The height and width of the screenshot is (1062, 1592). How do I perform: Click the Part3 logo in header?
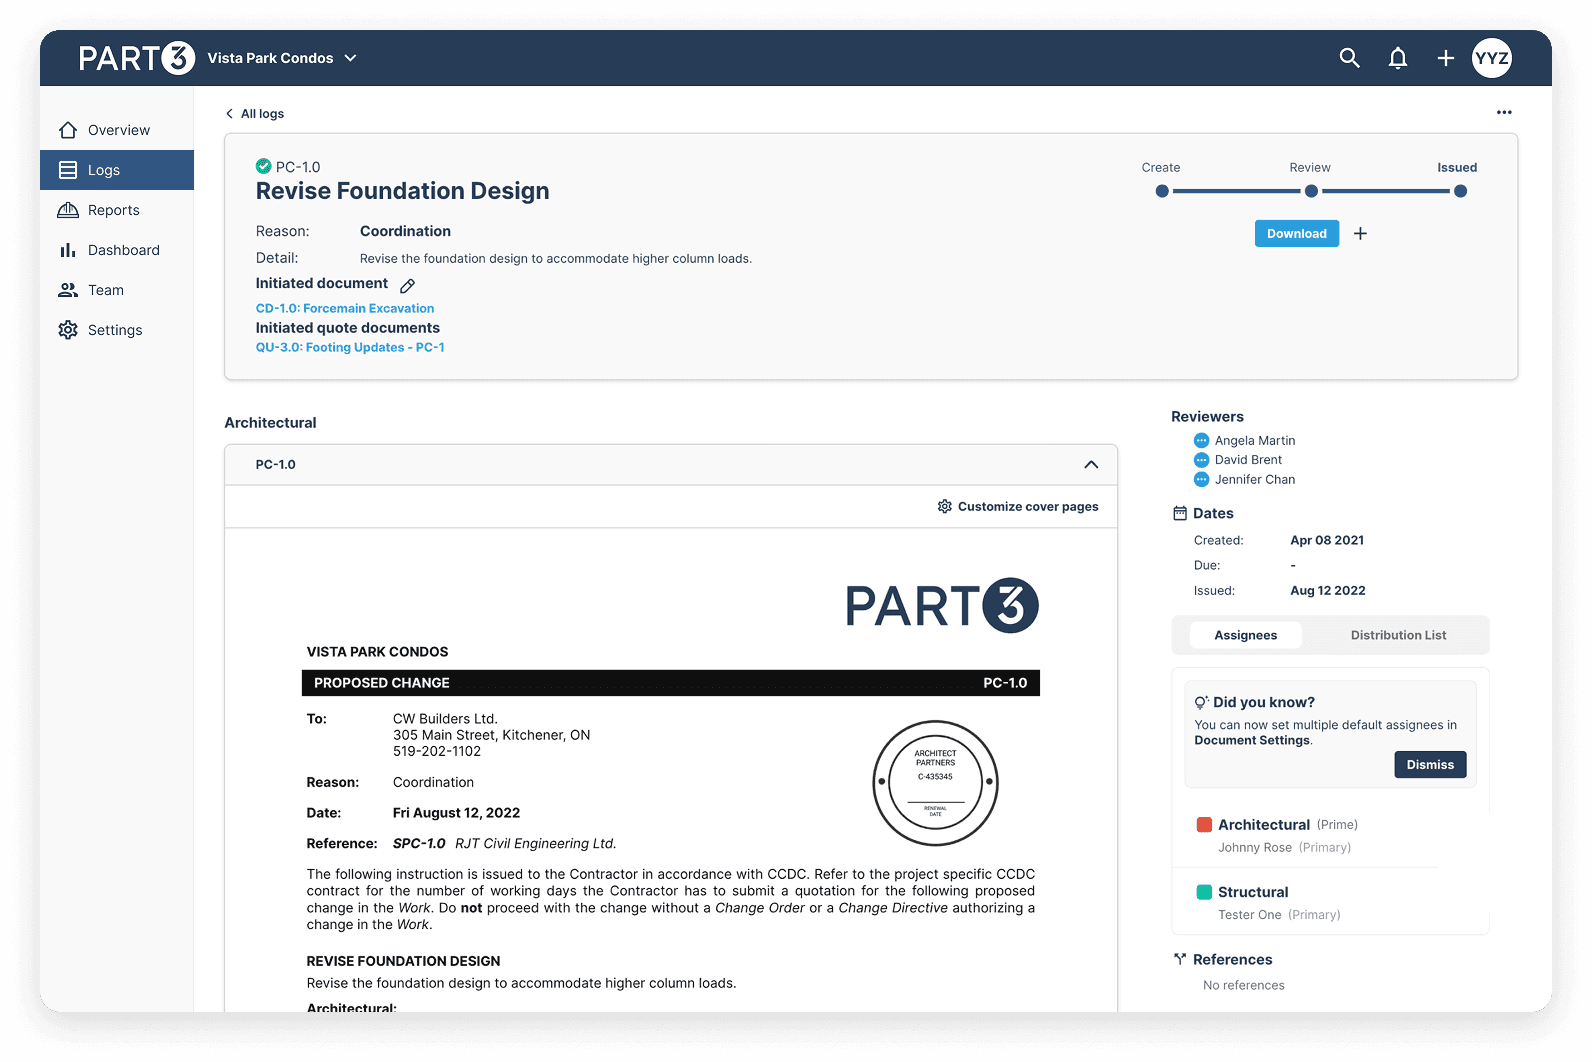(136, 58)
